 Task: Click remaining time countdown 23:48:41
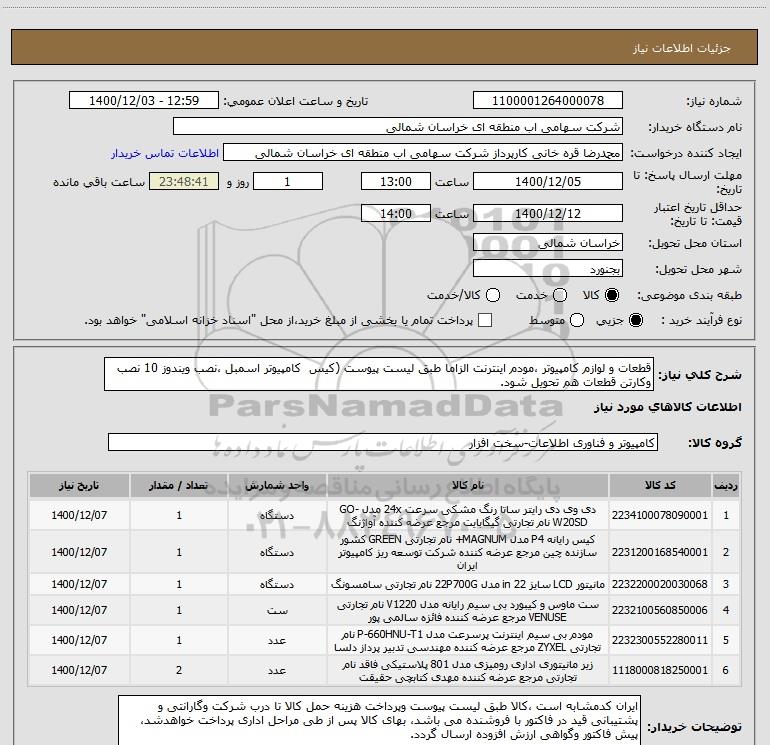coord(184,181)
